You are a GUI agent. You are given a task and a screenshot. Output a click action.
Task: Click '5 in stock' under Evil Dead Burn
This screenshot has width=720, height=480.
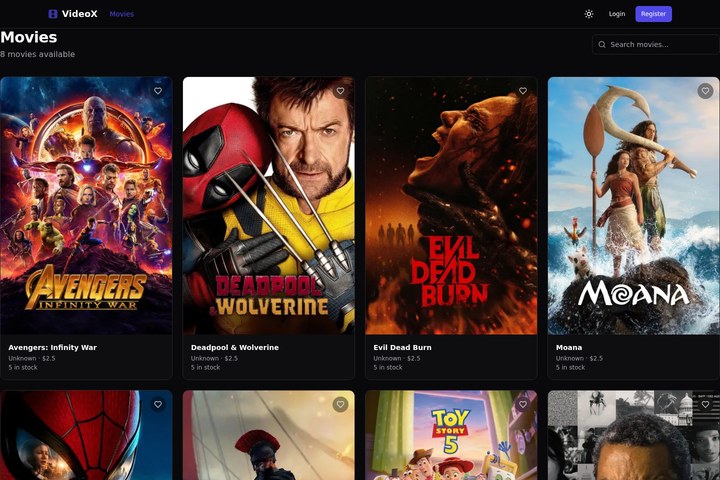[x=388, y=367]
